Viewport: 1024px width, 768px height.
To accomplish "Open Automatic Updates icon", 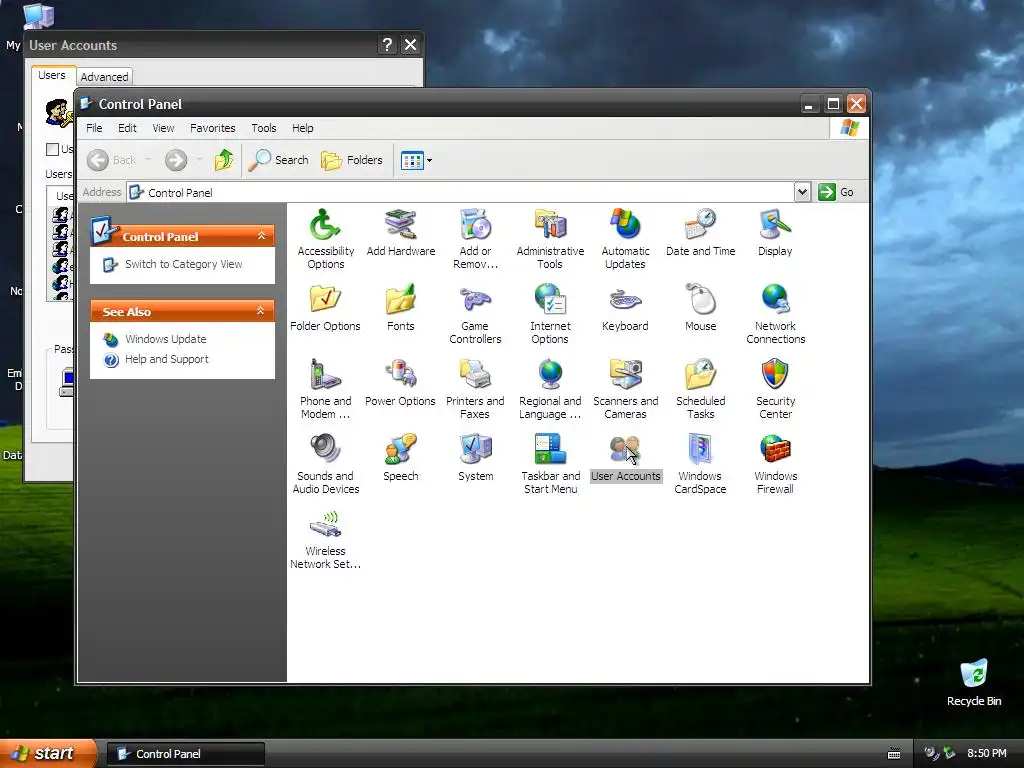I will coord(625,239).
